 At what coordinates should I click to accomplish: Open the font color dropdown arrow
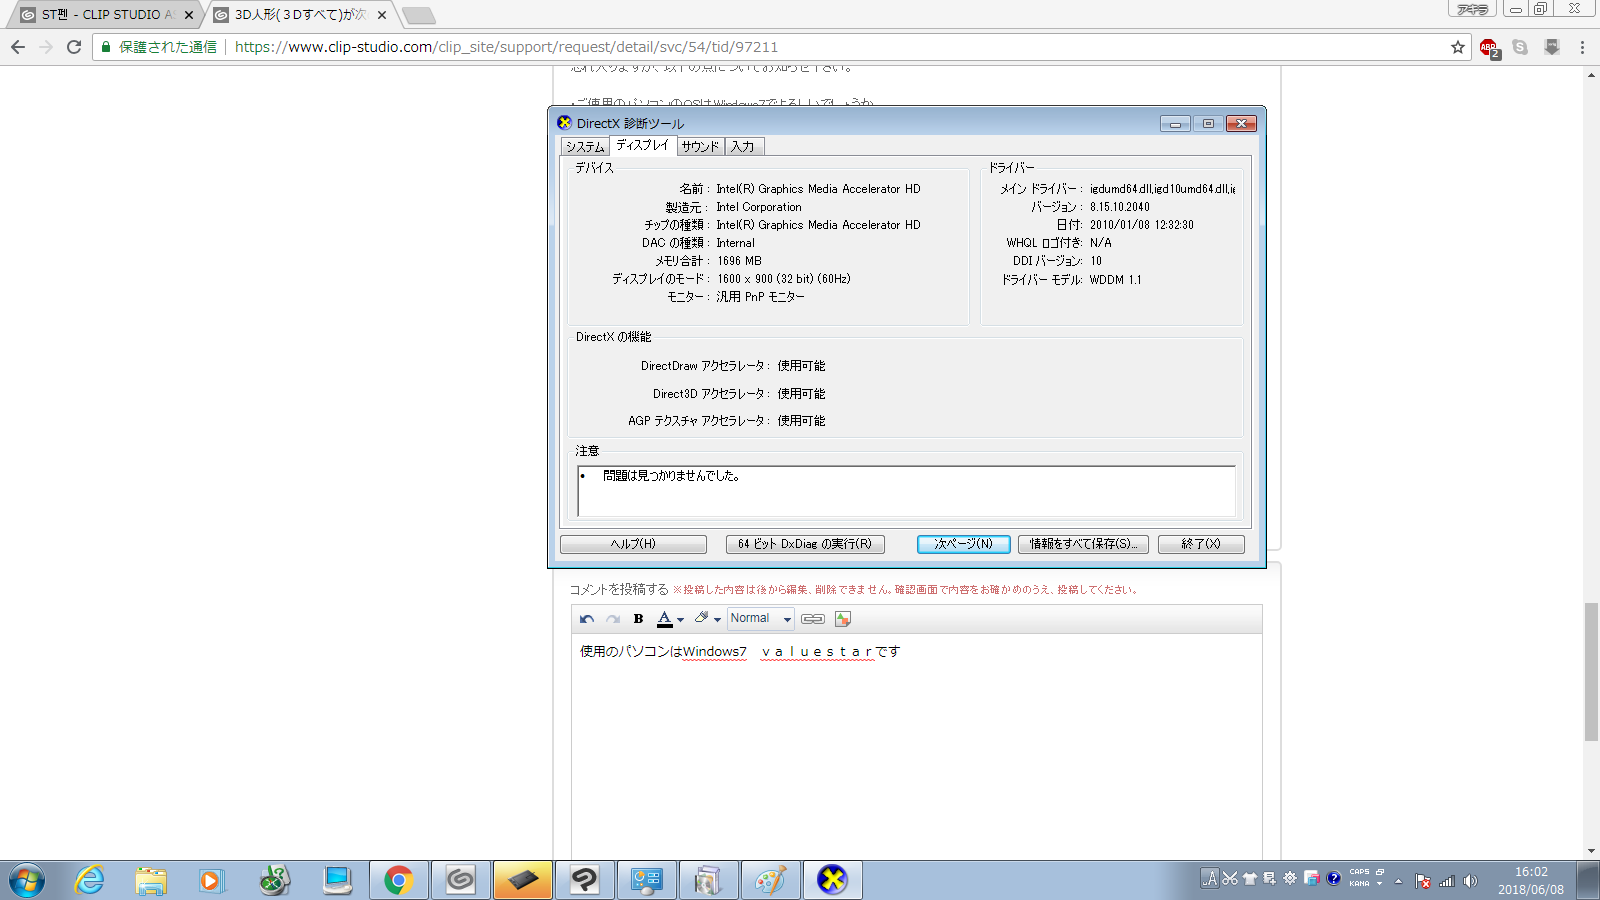pyautogui.click(x=681, y=620)
